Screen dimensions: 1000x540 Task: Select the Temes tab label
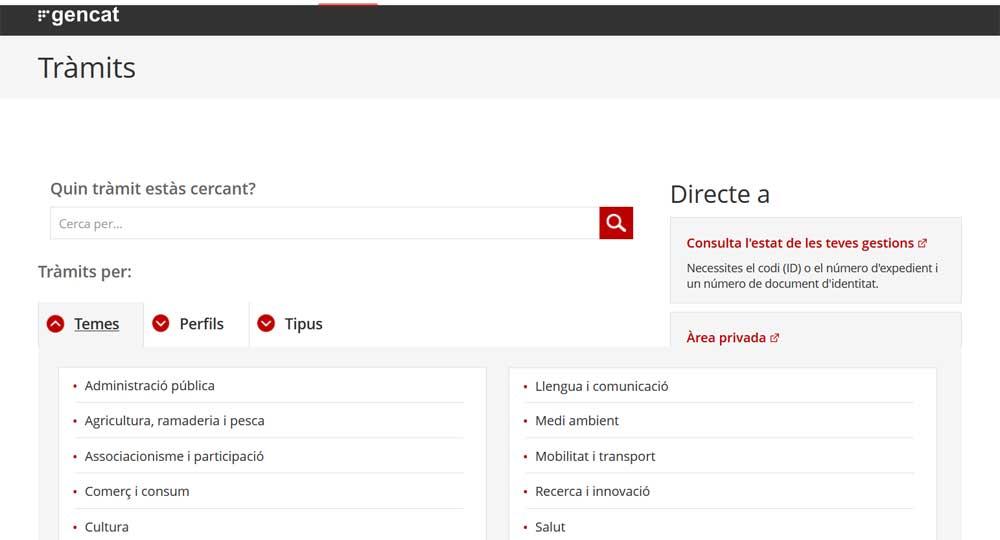(96, 324)
